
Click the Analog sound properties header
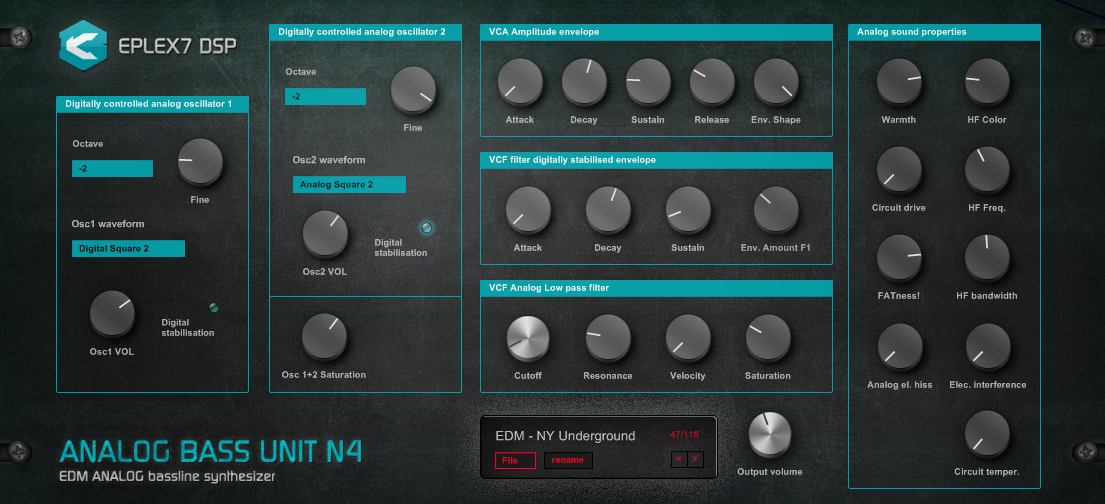[945, 32]
